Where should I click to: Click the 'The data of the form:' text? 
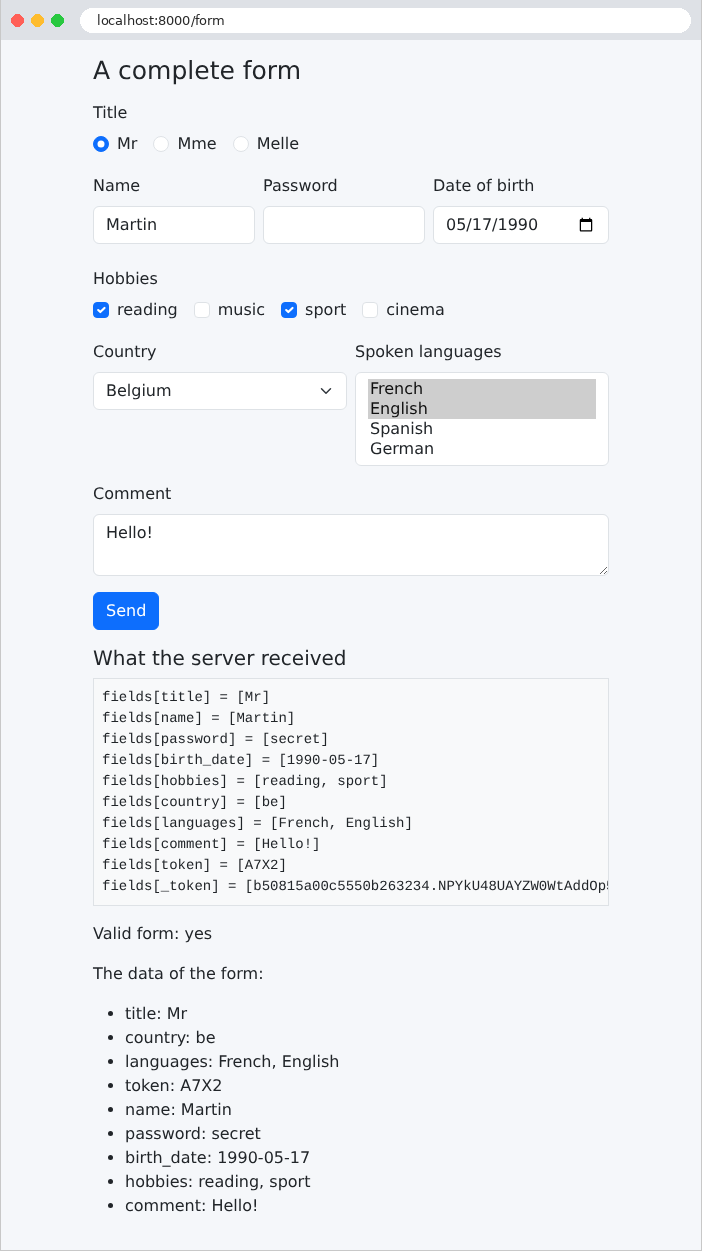(x=178, y=974)
